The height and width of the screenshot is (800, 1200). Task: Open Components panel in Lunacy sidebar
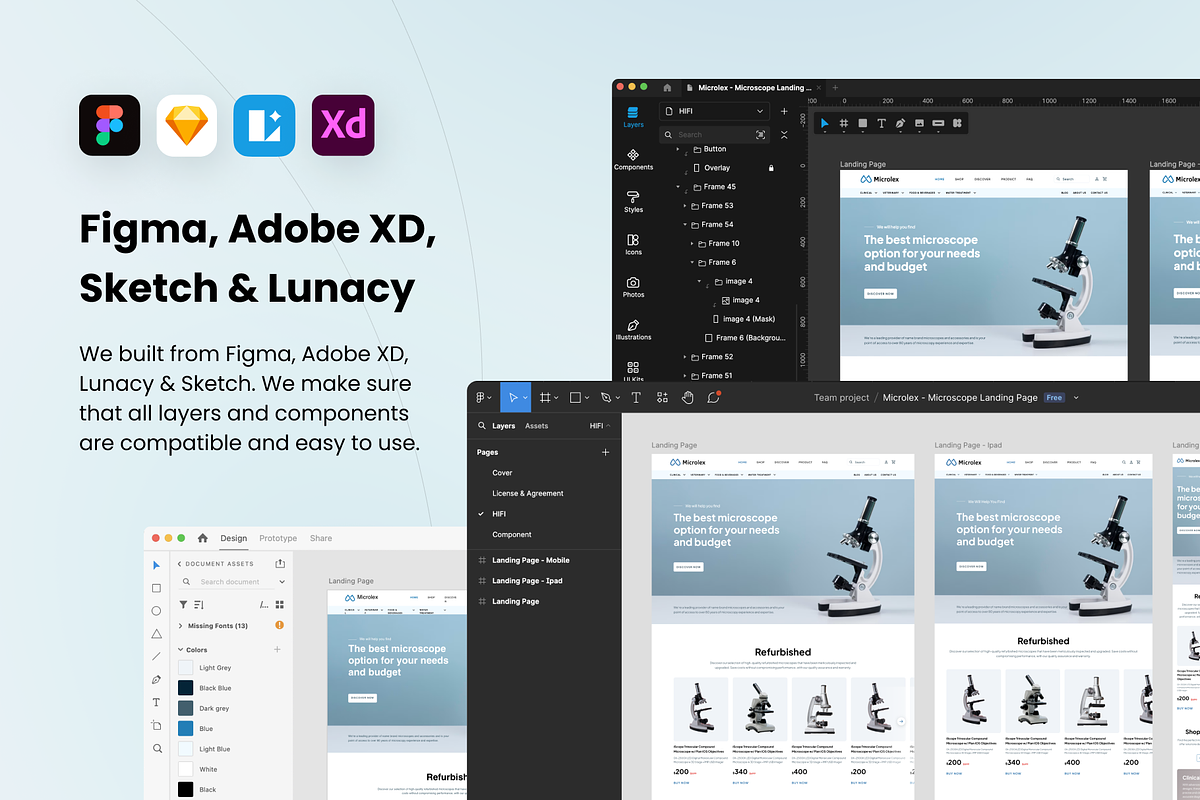click(633, 160)
